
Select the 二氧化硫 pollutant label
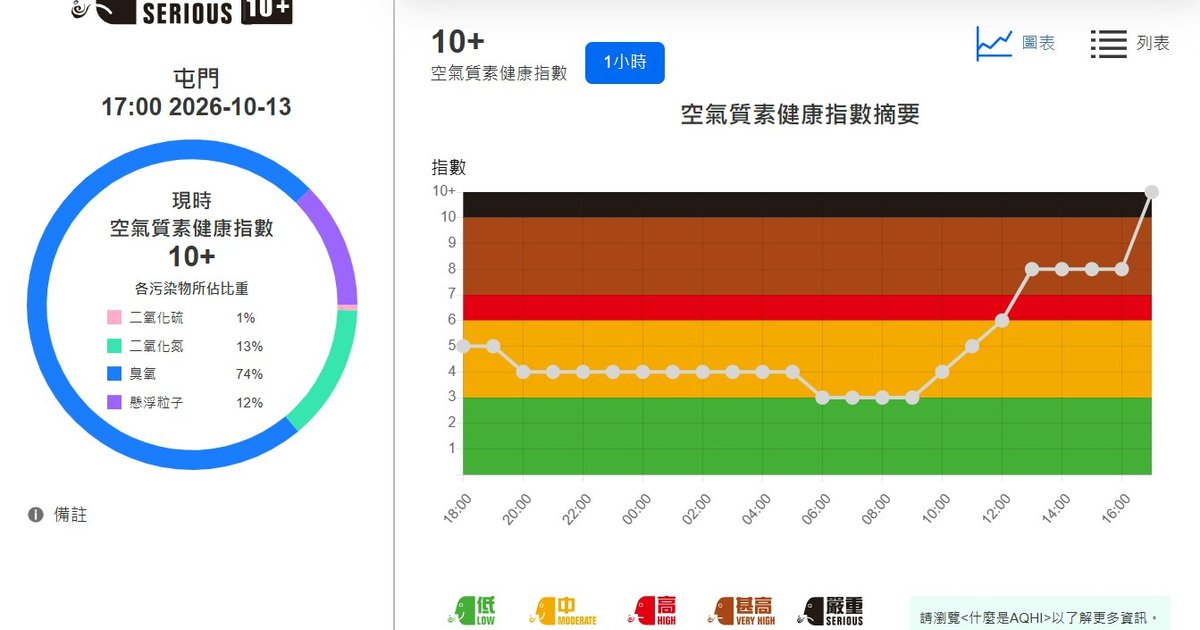[x=157, y=318]
